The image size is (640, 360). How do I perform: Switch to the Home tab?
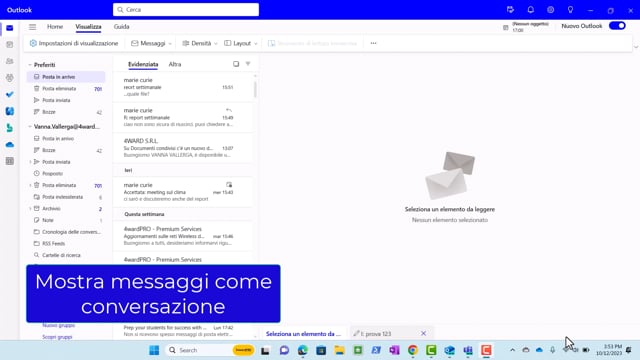click(55, 27)
